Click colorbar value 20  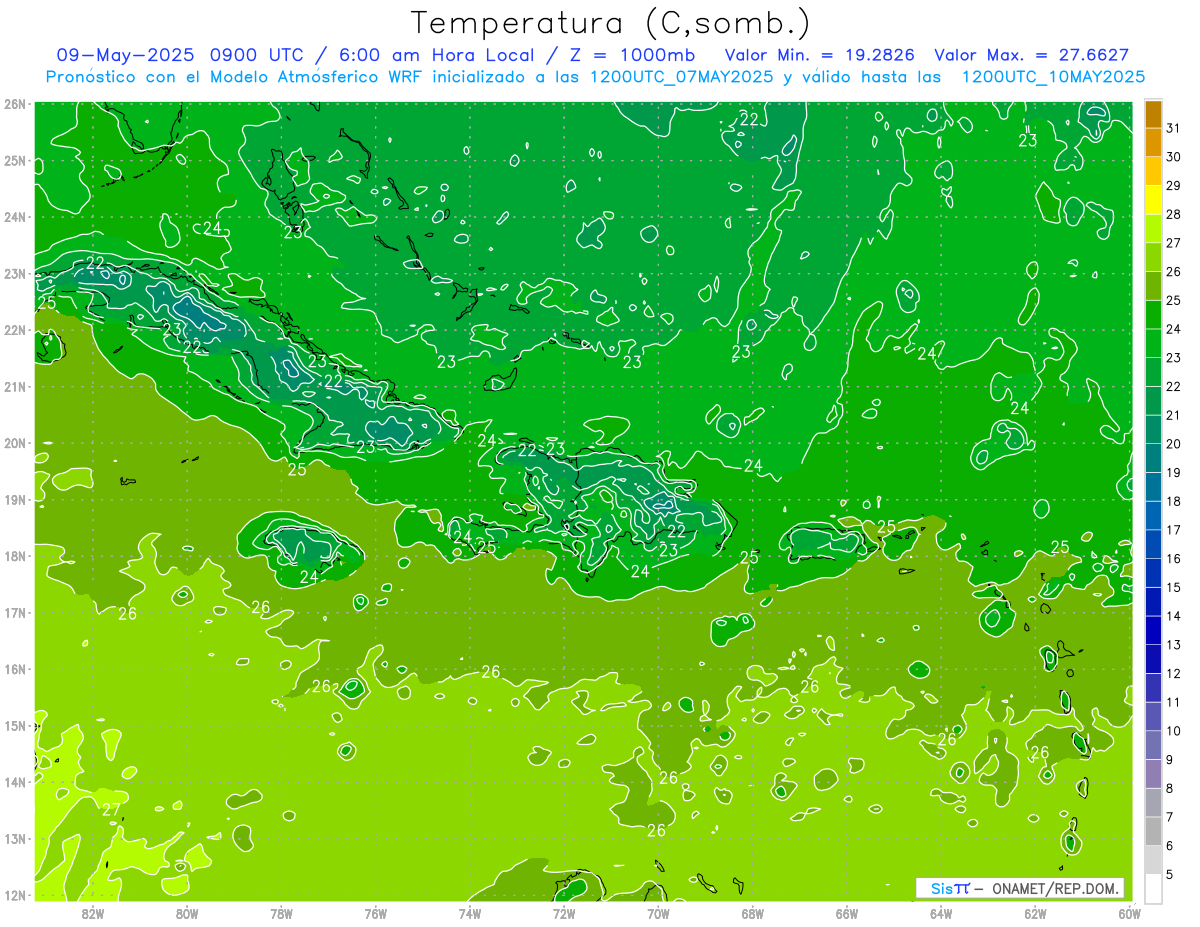coord(1173,444)
